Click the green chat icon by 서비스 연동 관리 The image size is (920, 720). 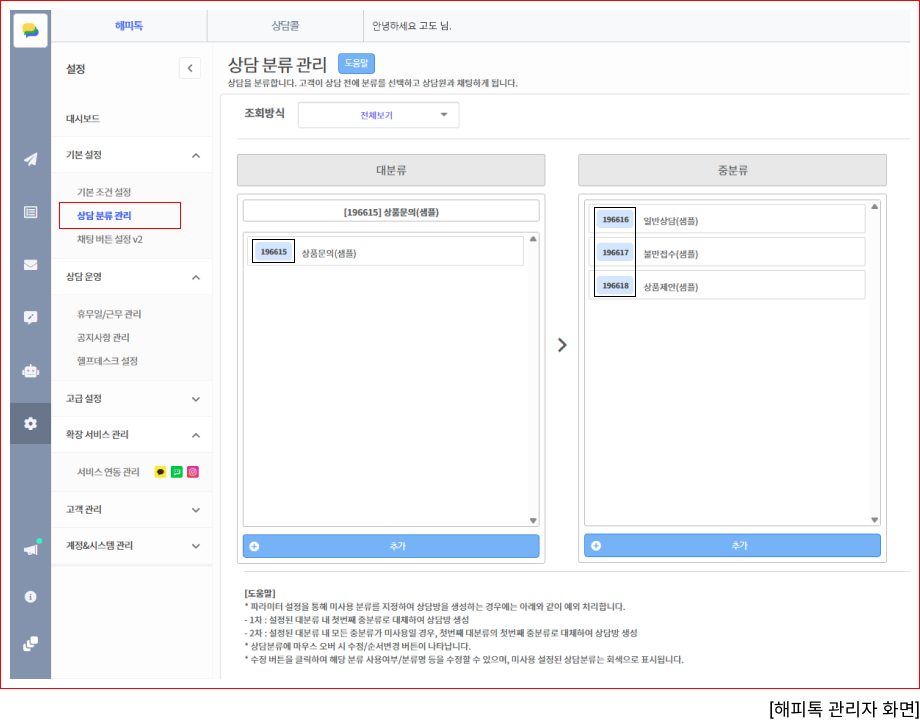[177, 472]
